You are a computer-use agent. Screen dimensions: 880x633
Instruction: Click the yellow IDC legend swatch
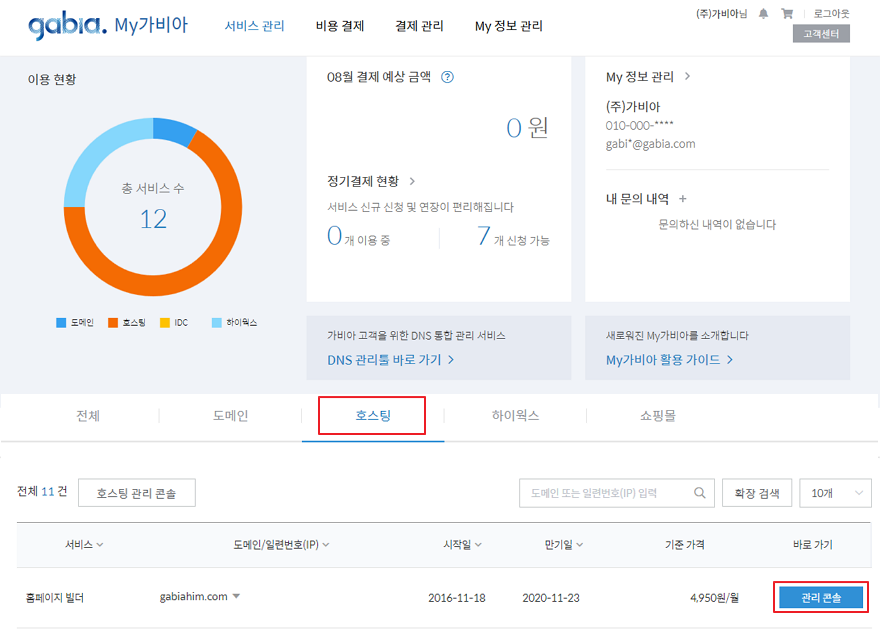[x=164, y=323]
